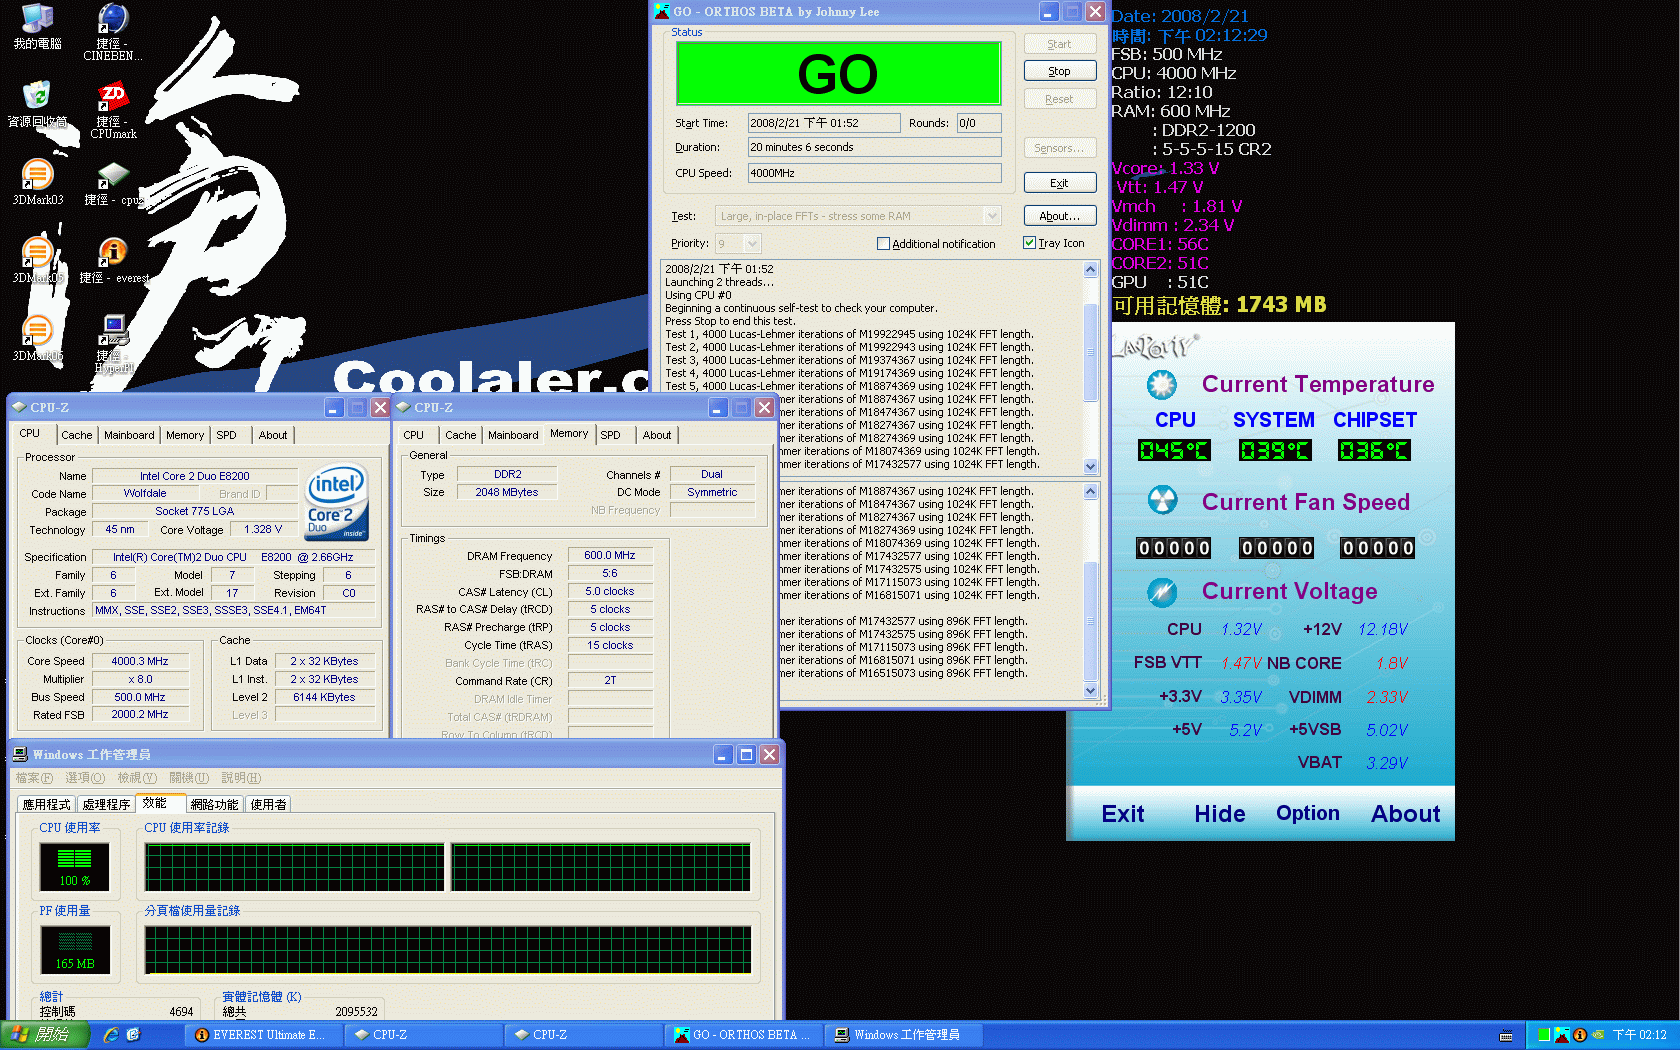
Task: Open the Task Manager File menu
Action: point(33,778)
